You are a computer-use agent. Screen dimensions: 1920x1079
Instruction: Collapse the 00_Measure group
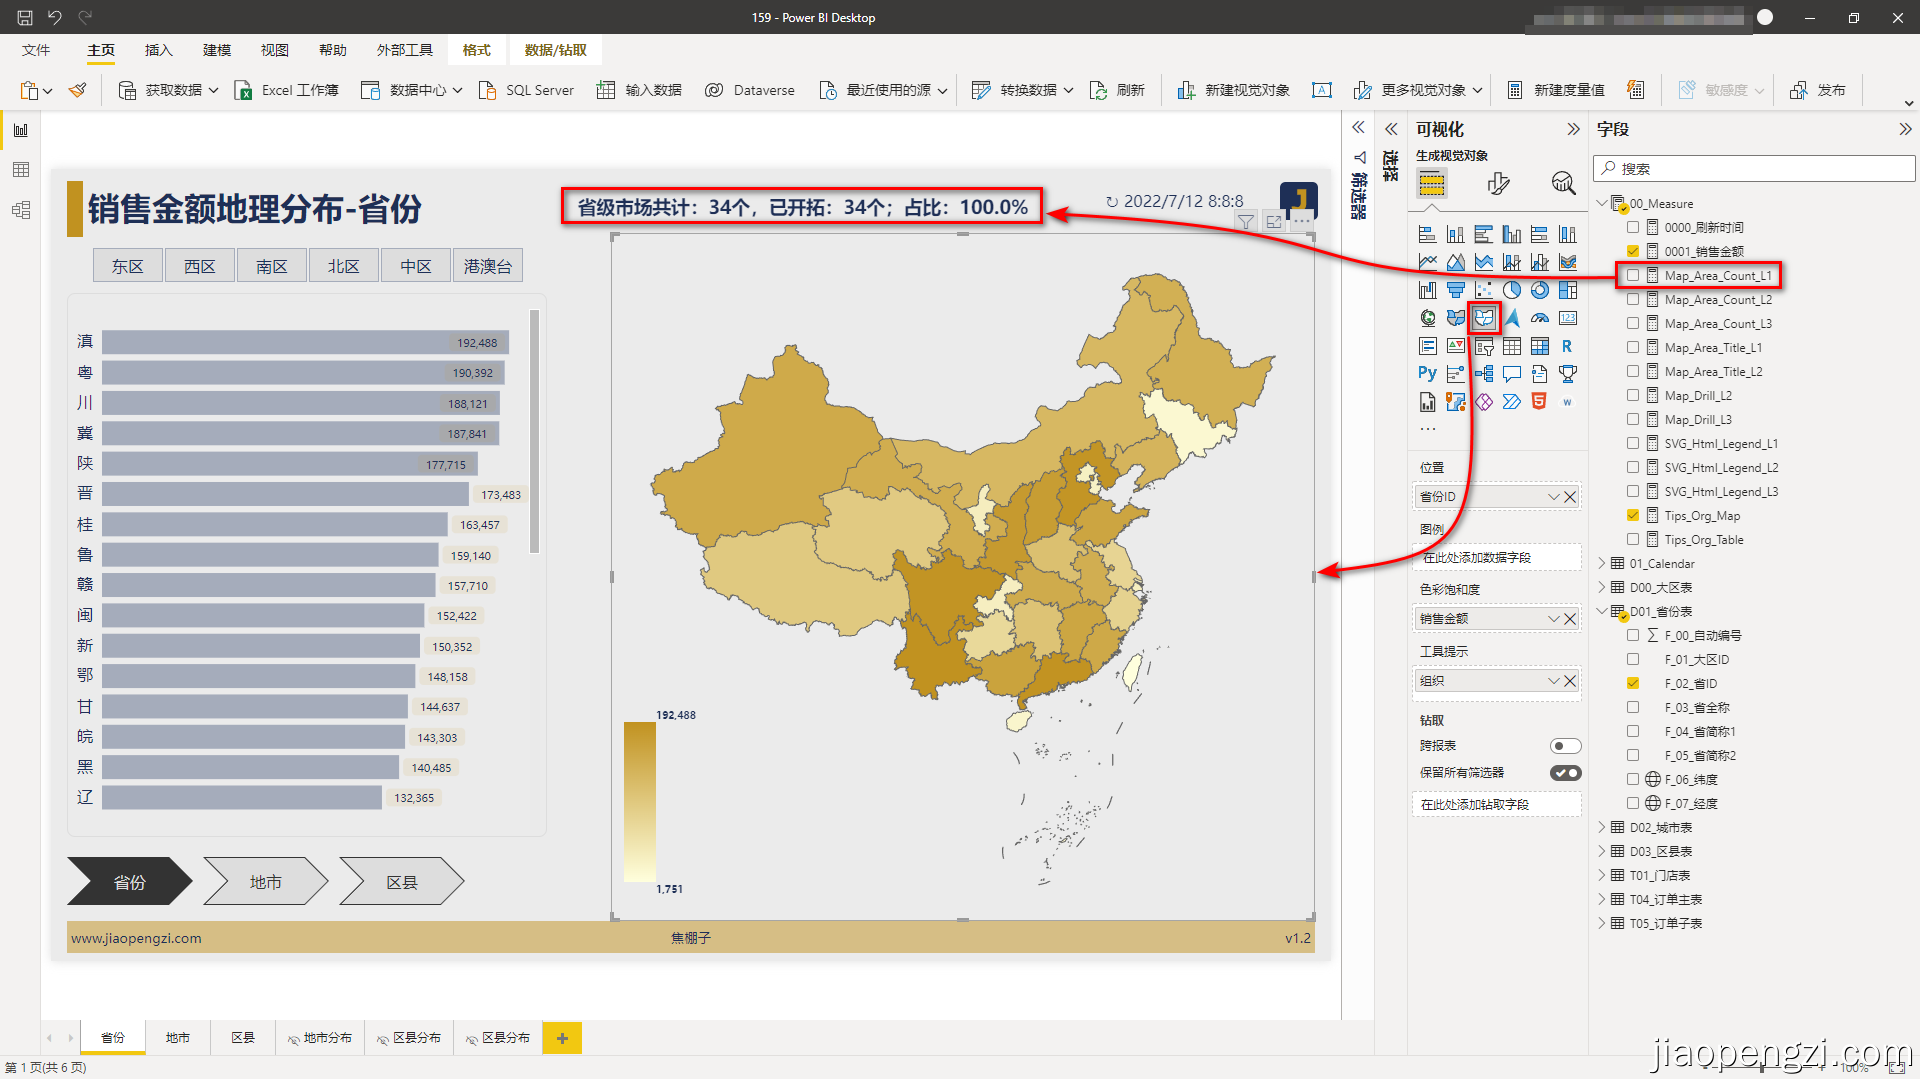1604,203
